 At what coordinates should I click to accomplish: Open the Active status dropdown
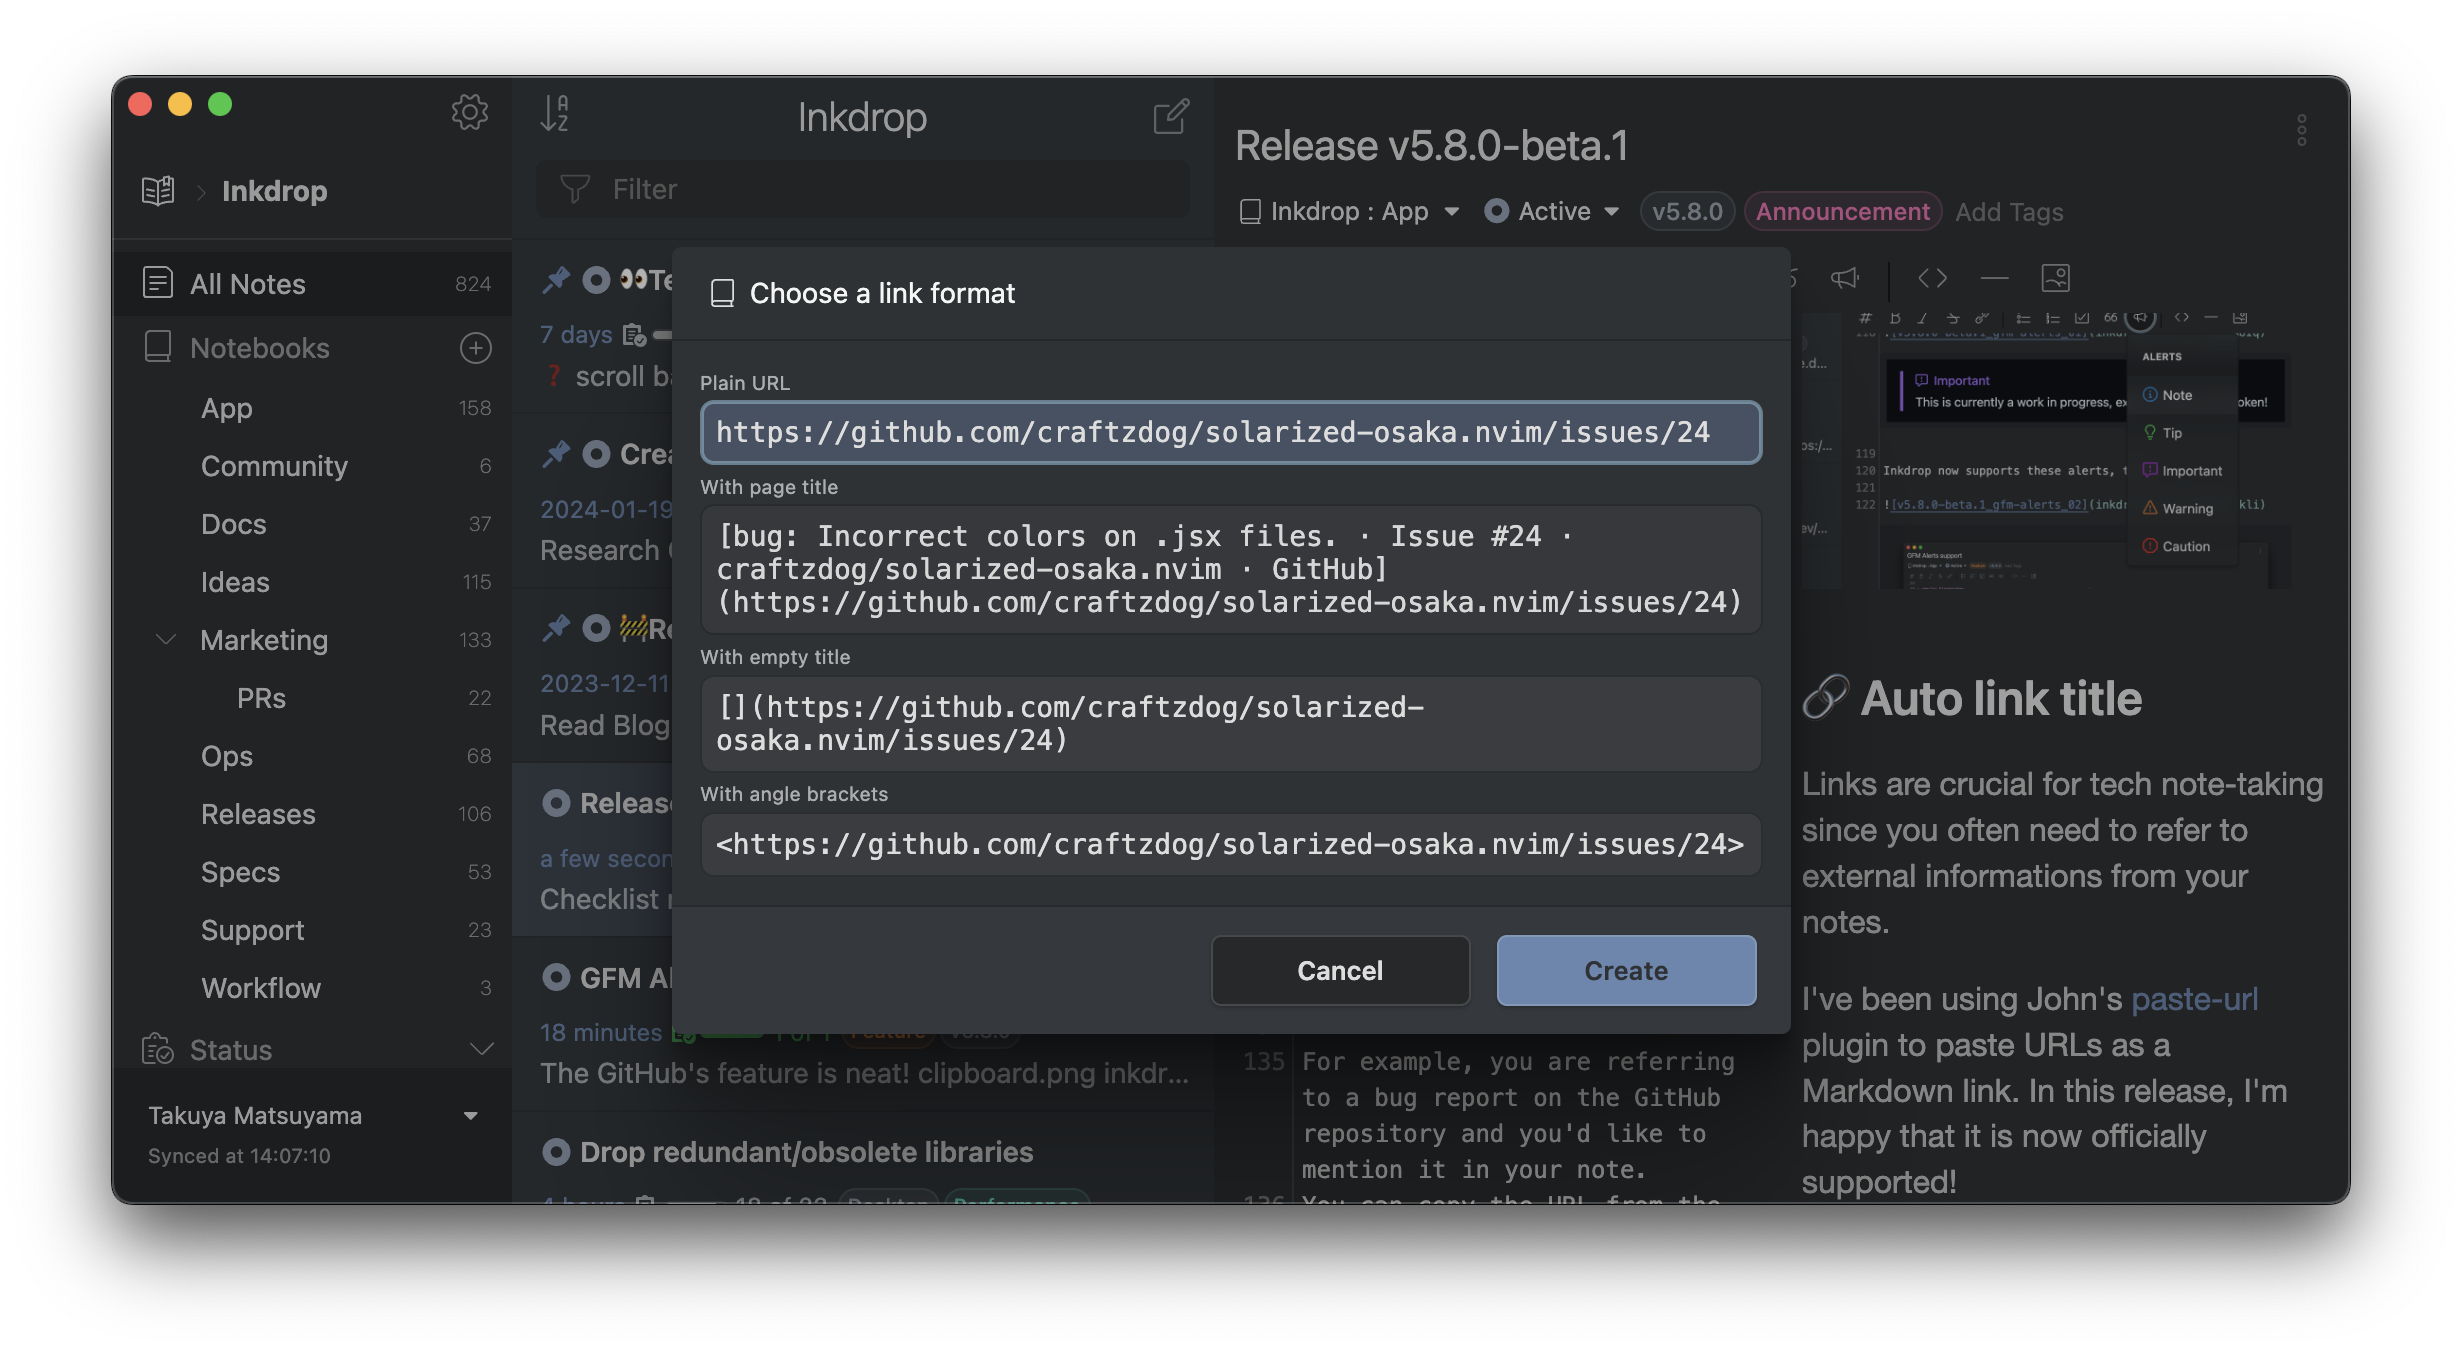click(x=1553, y=211)
